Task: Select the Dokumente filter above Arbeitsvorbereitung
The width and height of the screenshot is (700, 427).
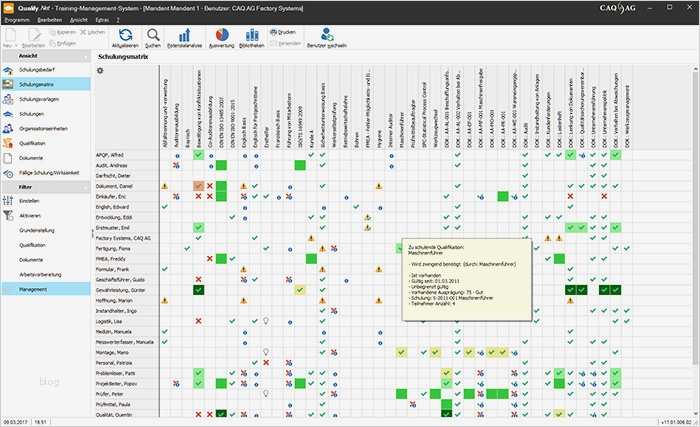Action: [46, 260]
